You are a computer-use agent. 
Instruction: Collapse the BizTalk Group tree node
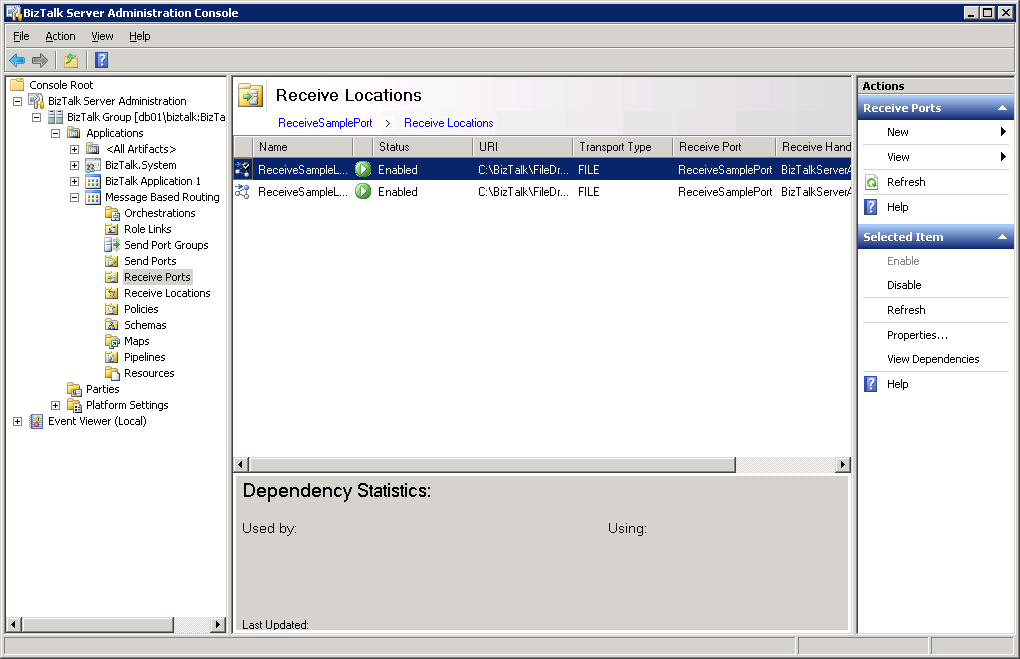36,117
